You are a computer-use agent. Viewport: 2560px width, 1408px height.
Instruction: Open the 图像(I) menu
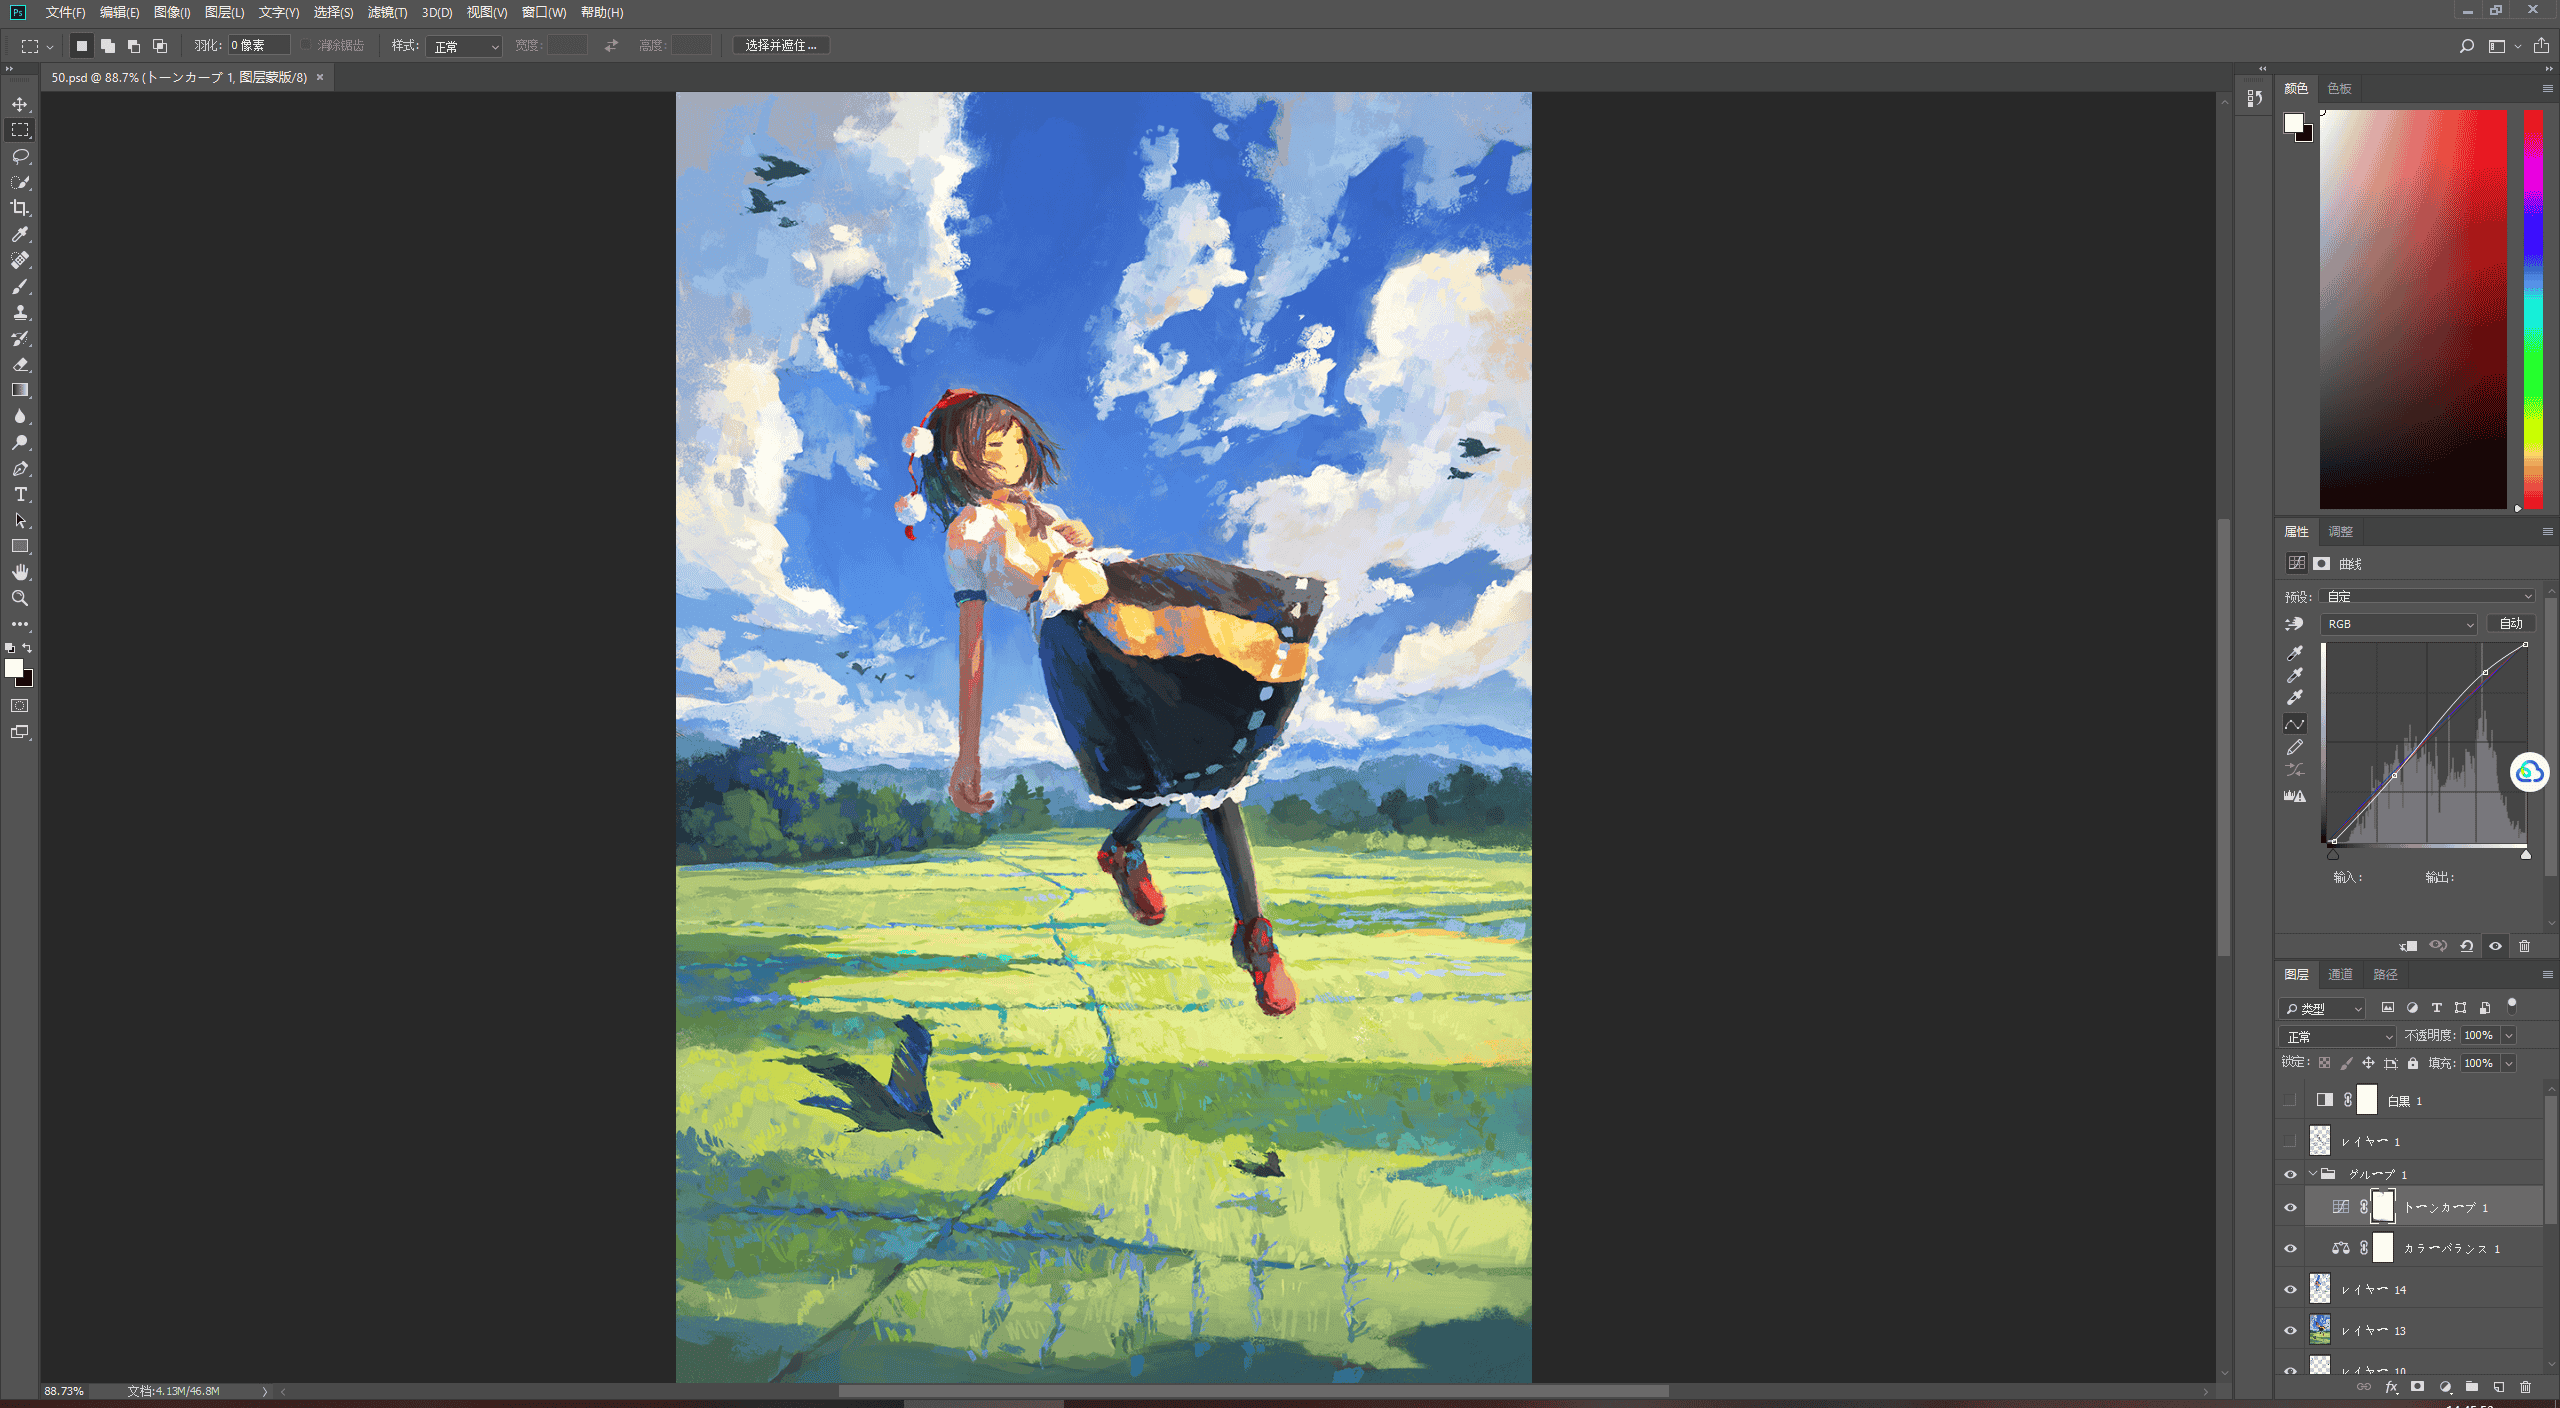[x=172, y=12]
